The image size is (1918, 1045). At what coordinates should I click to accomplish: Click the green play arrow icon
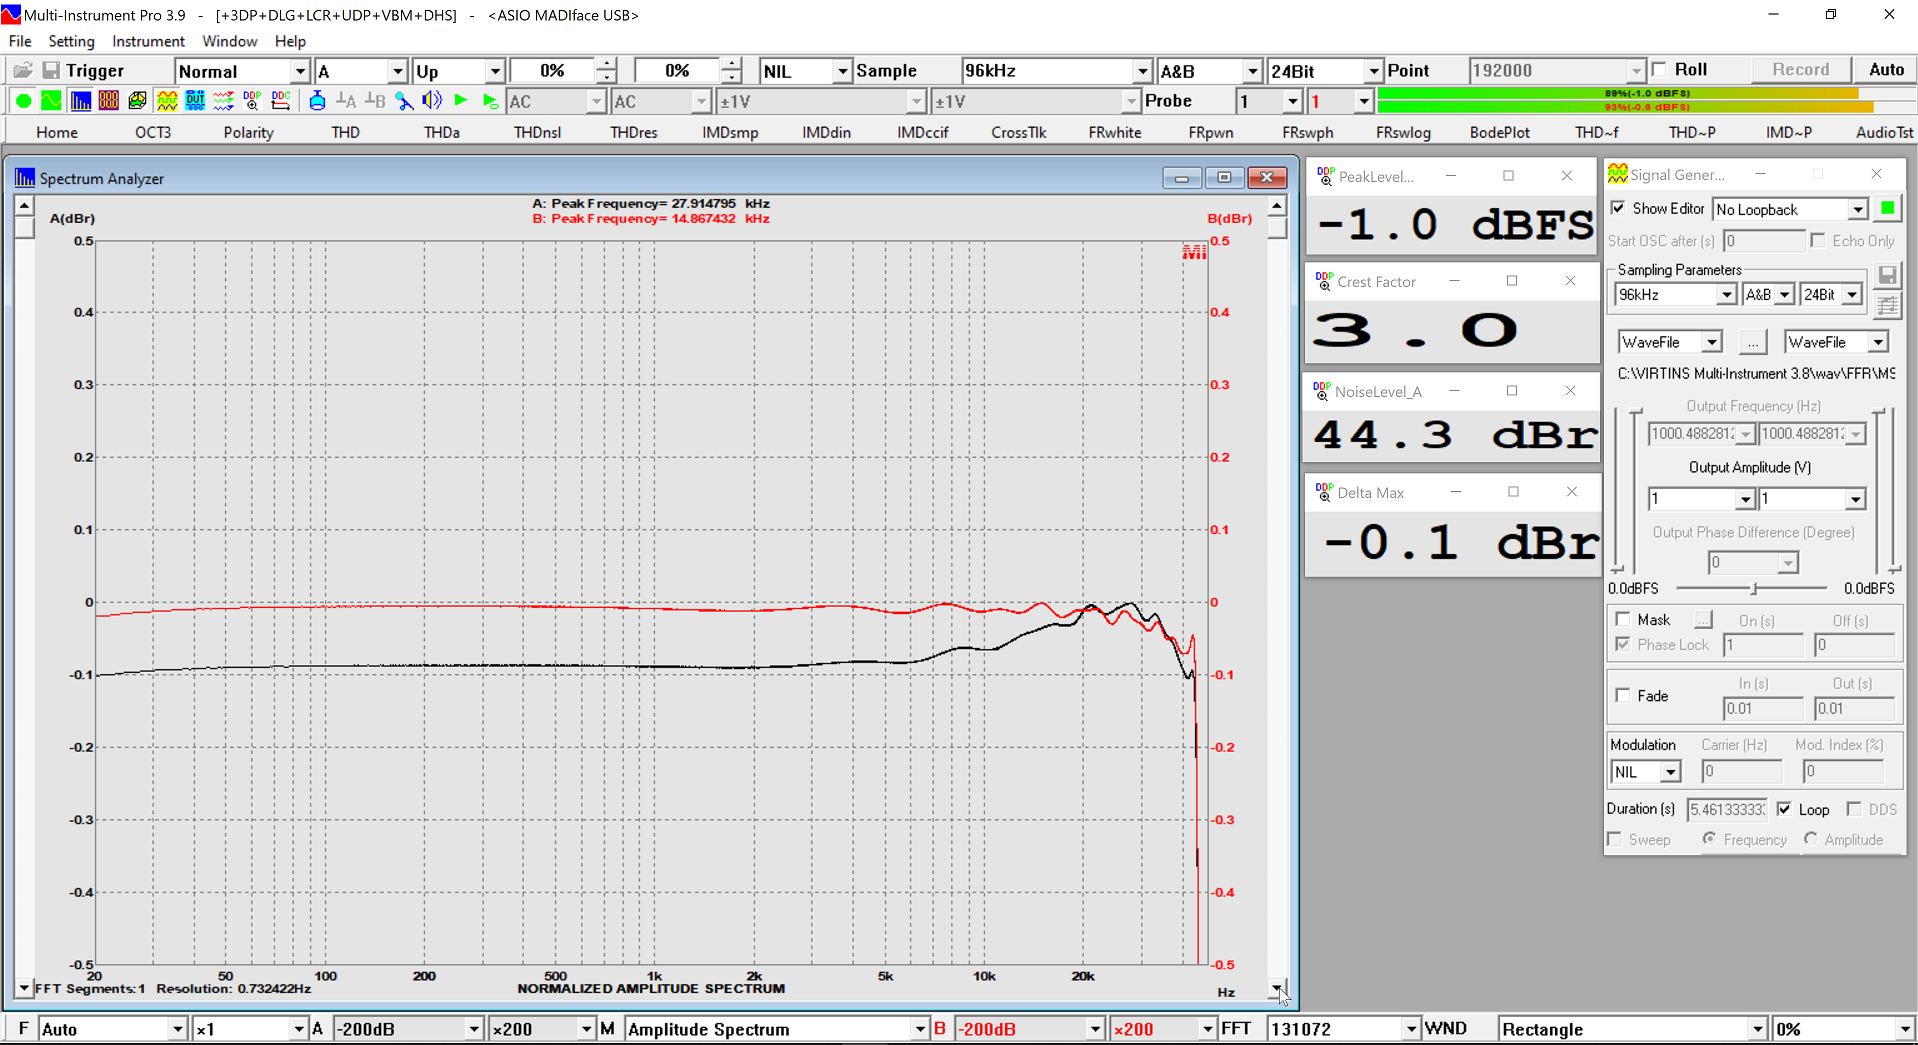coord(461,101)
